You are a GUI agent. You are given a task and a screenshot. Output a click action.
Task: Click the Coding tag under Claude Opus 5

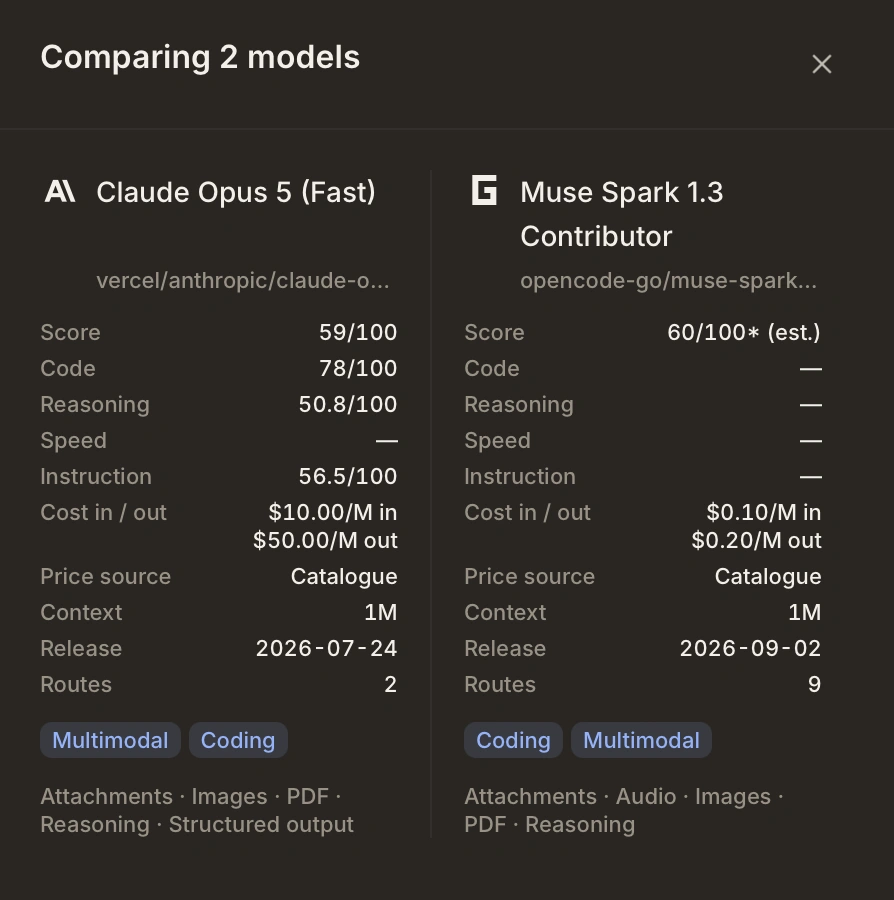238,740
